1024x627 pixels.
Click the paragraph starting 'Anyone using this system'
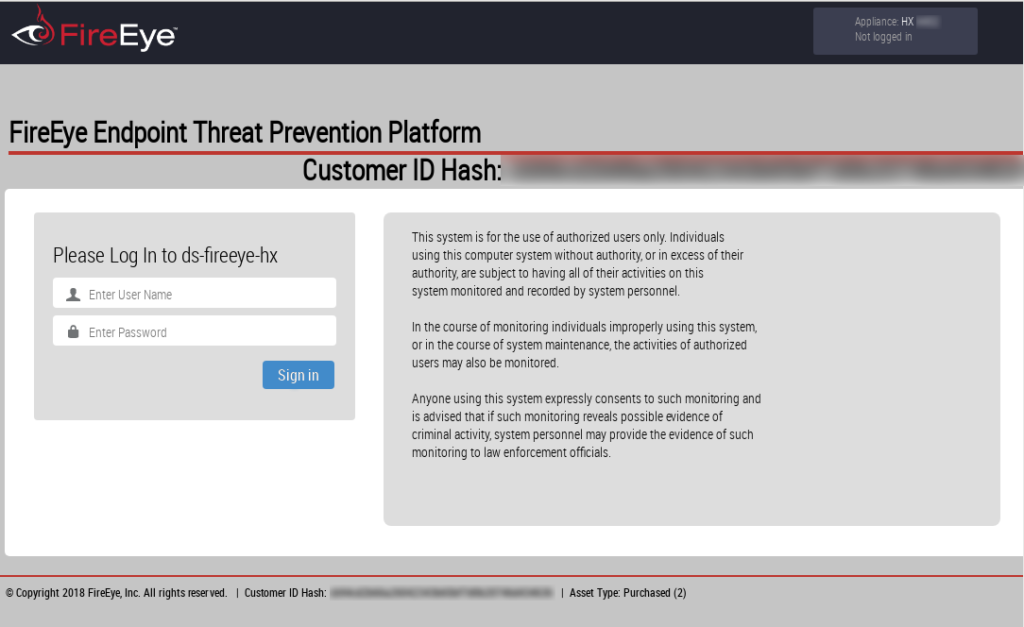586,425
